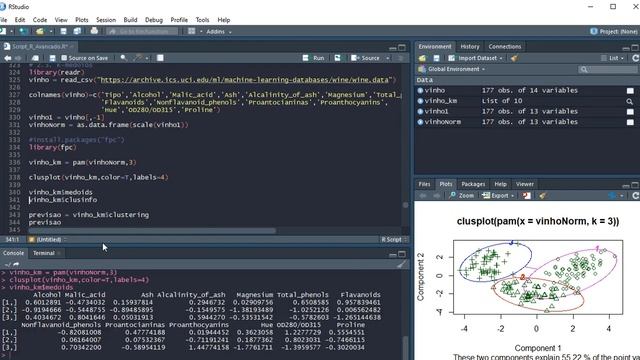Open the View menu

61,20
